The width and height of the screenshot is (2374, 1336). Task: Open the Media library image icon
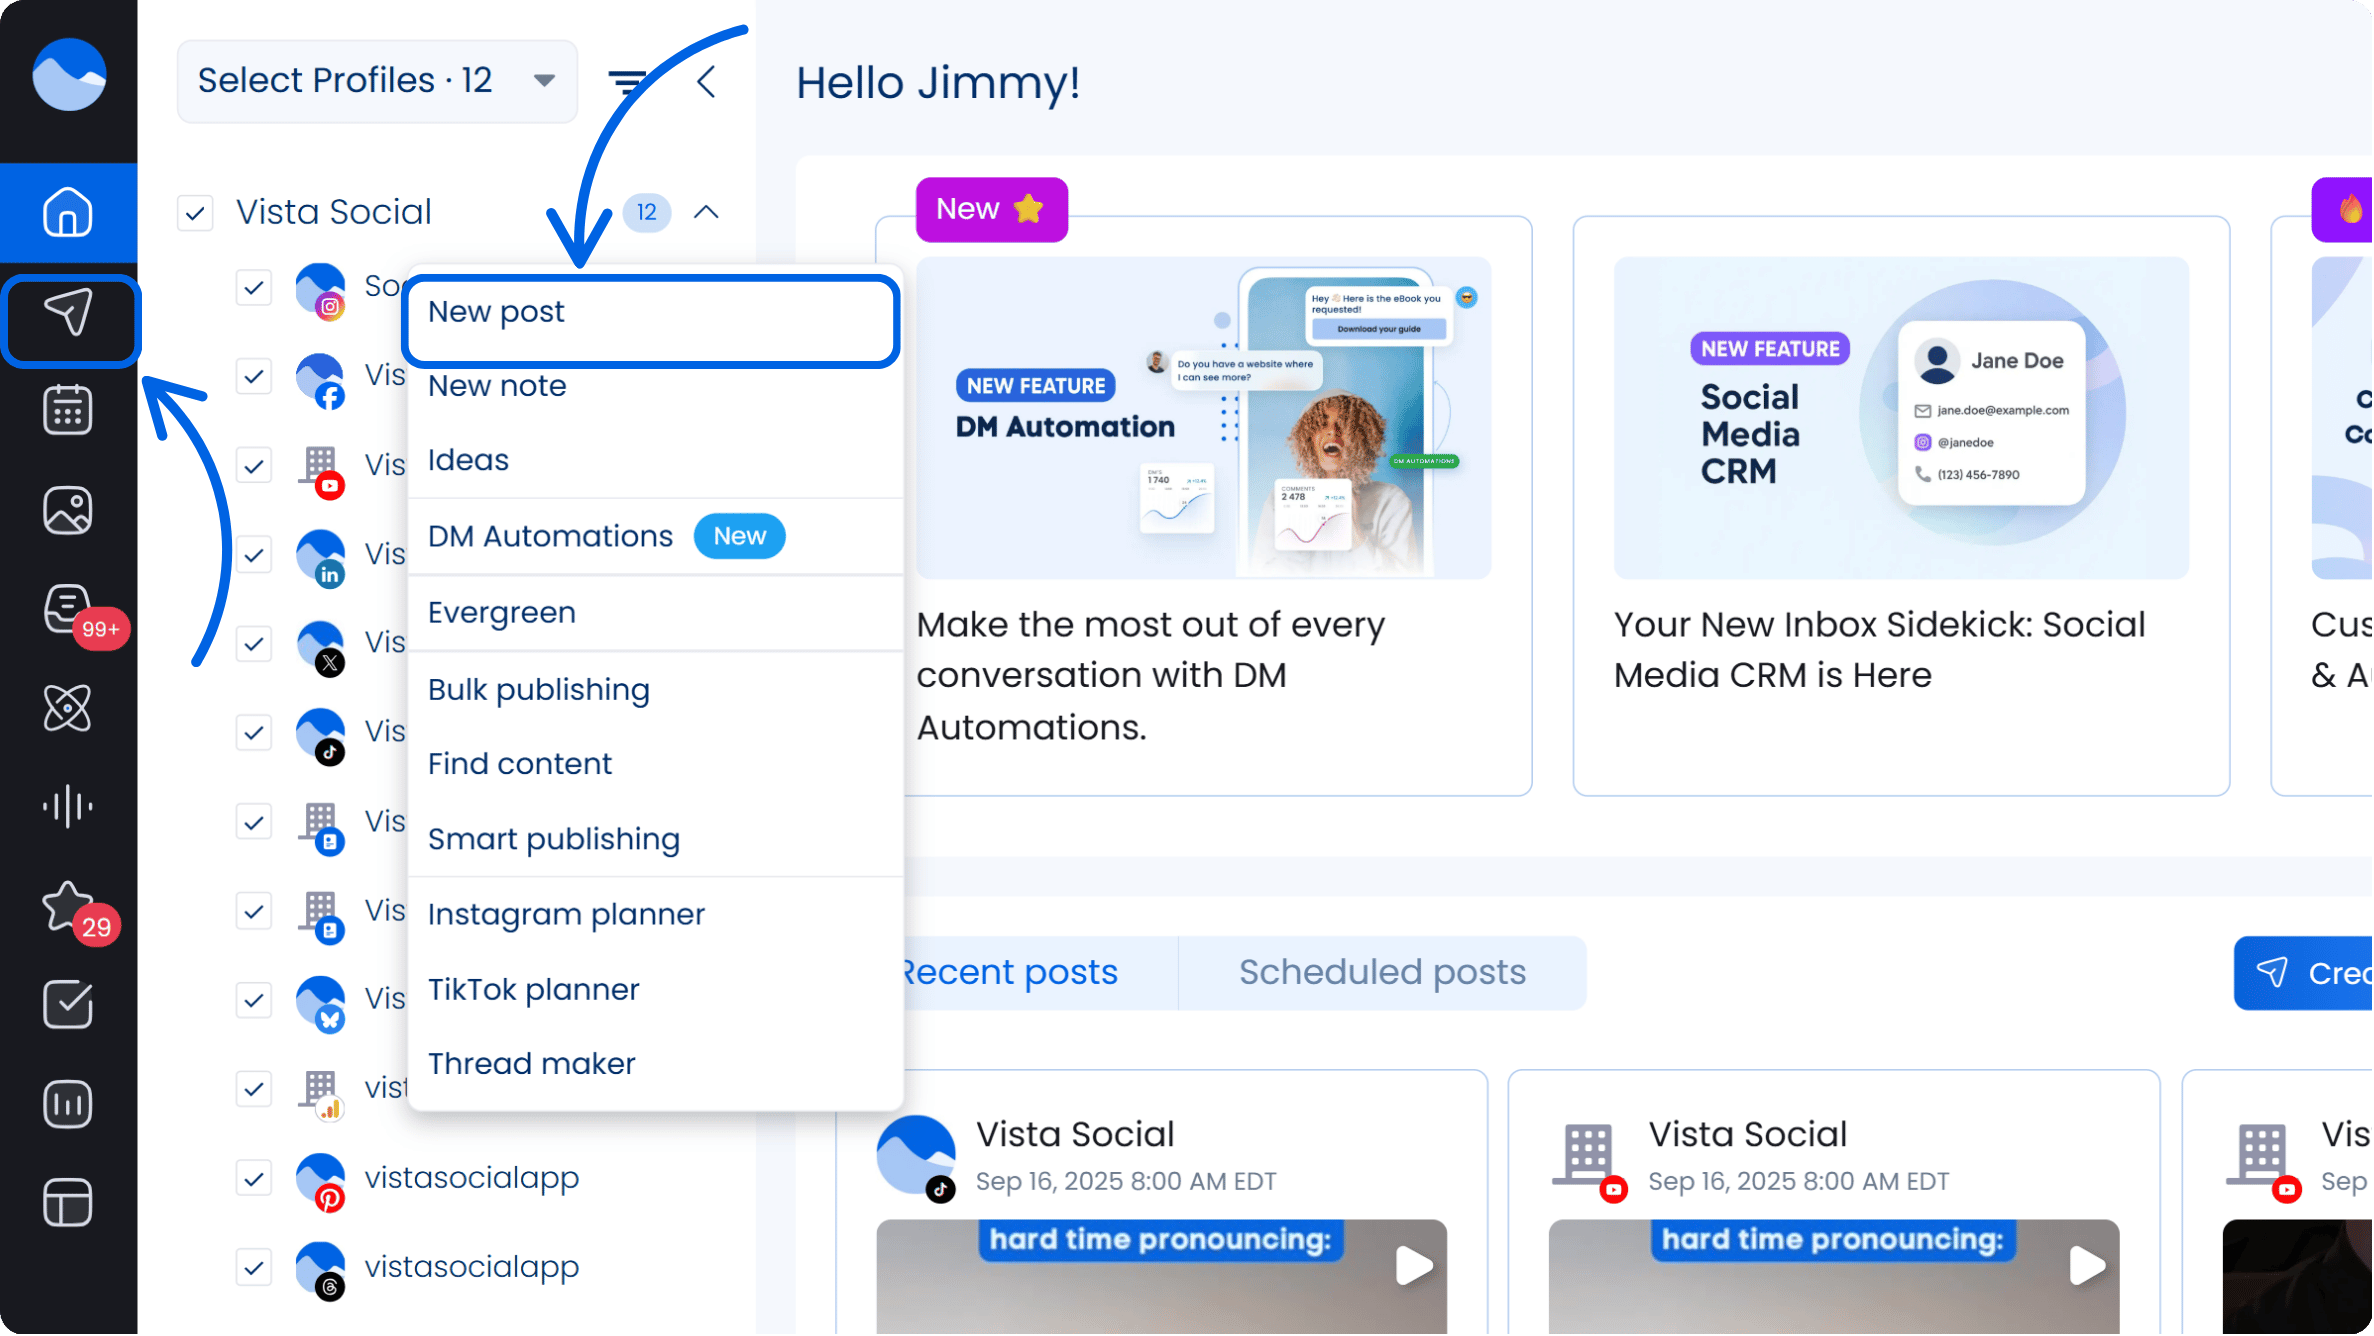68,511
